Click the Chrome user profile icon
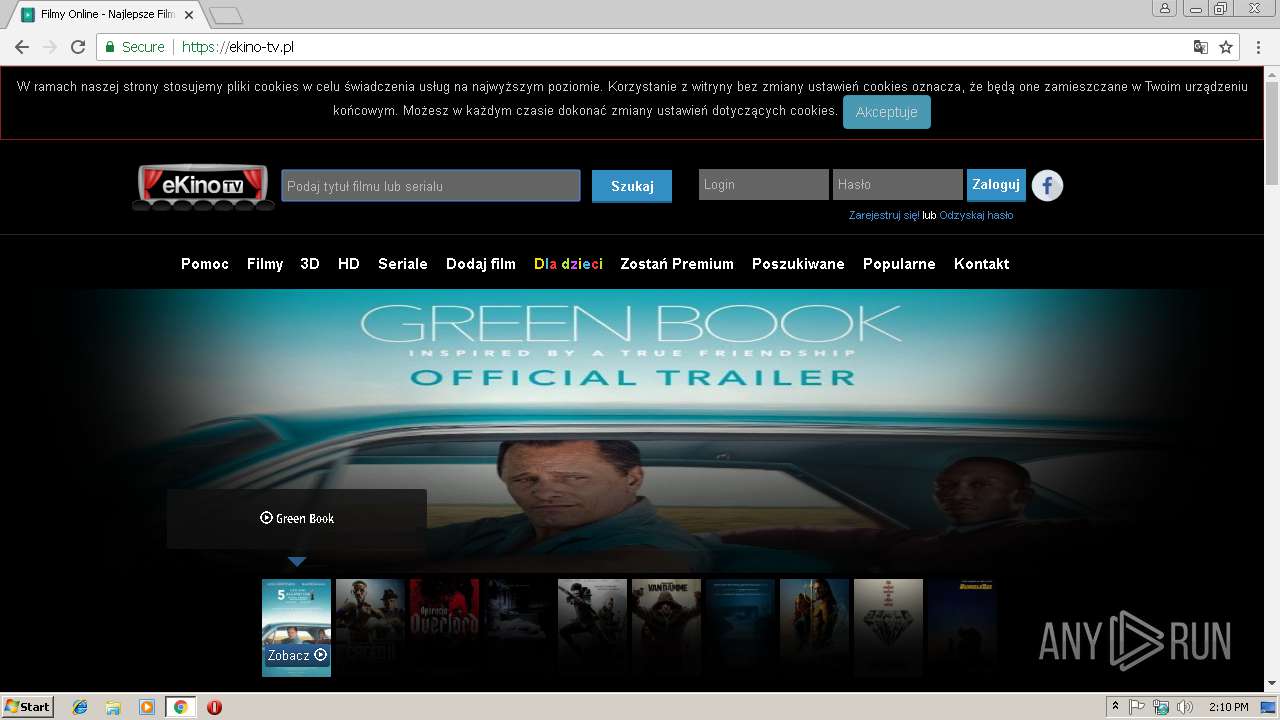The width and height of the screenshot is (1280, 720). click(x=1164, y=9)
